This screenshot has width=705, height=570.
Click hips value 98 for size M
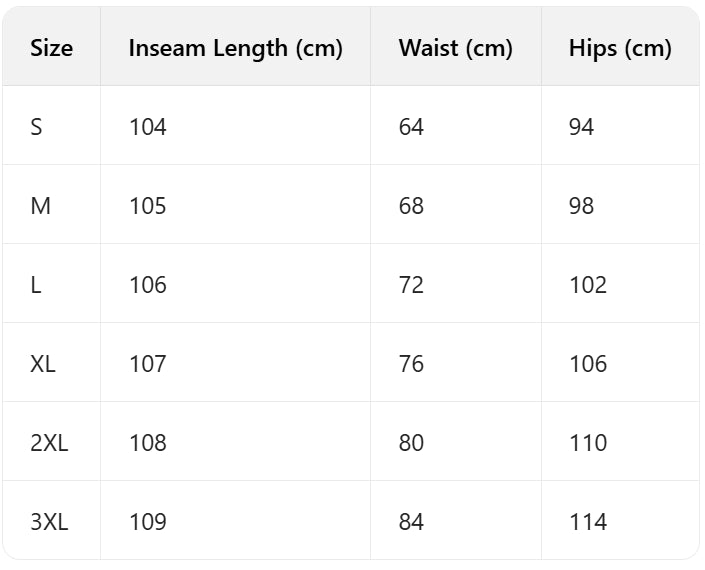click(x=581, y=206)
